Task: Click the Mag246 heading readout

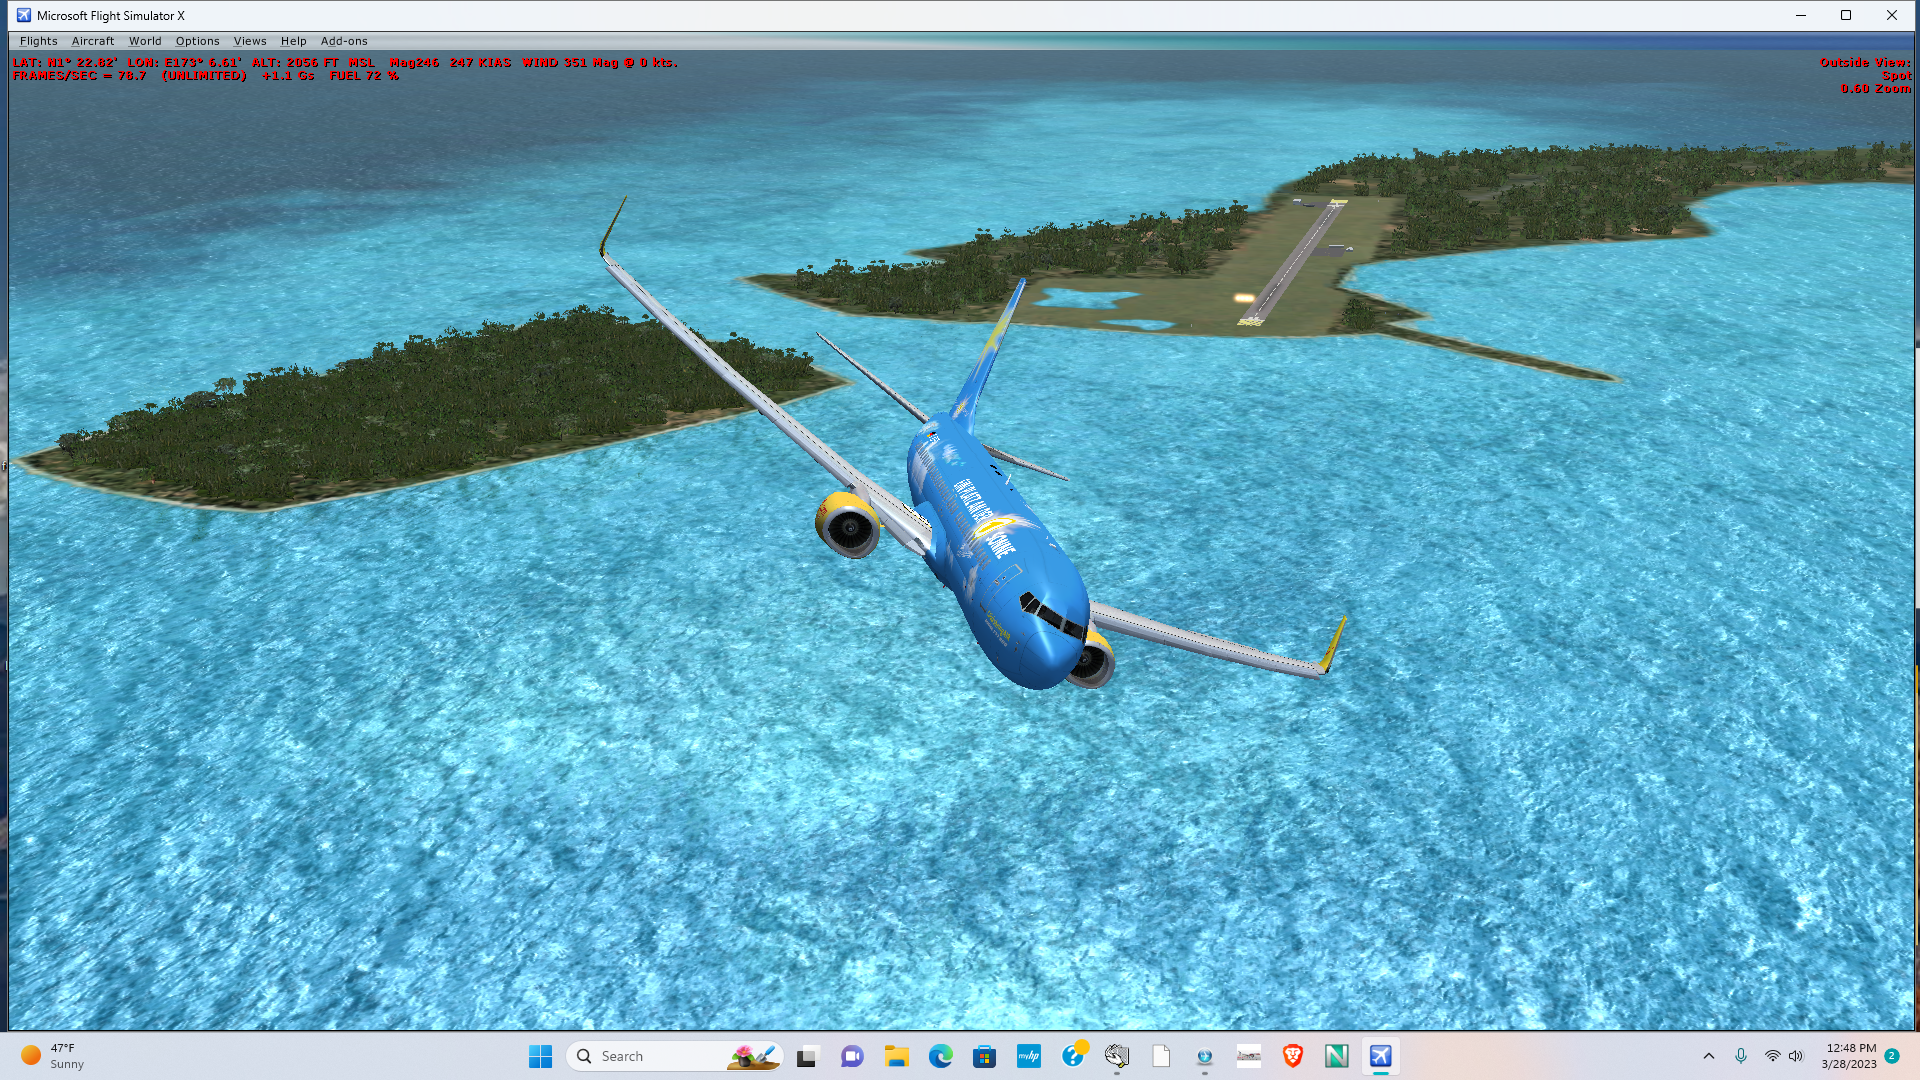Action: 414,62
